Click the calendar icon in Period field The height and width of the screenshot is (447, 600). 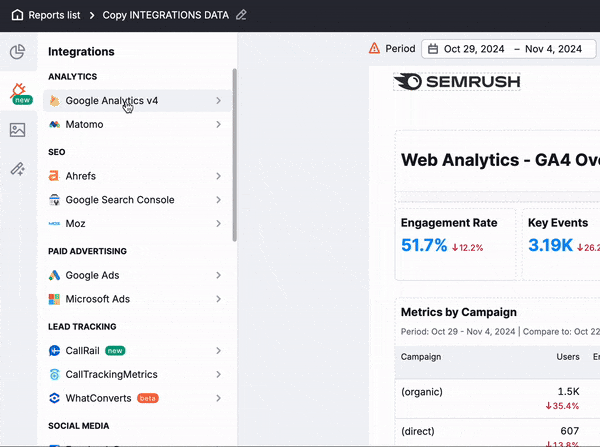(433, 49)
